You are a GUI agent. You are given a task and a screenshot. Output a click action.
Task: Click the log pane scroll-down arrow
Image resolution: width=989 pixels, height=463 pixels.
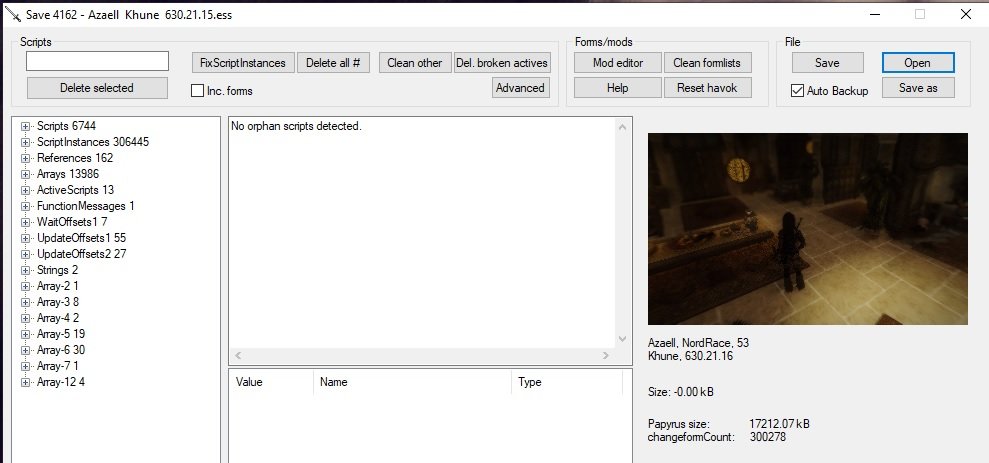click(623, 339)
